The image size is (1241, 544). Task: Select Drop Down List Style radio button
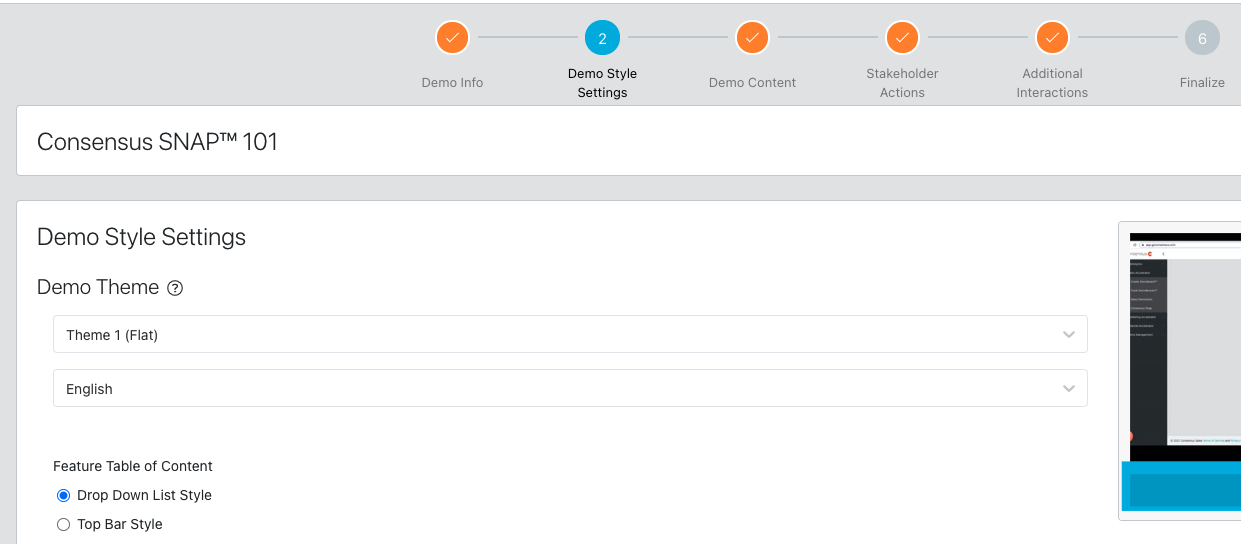(x=64, y=495)
